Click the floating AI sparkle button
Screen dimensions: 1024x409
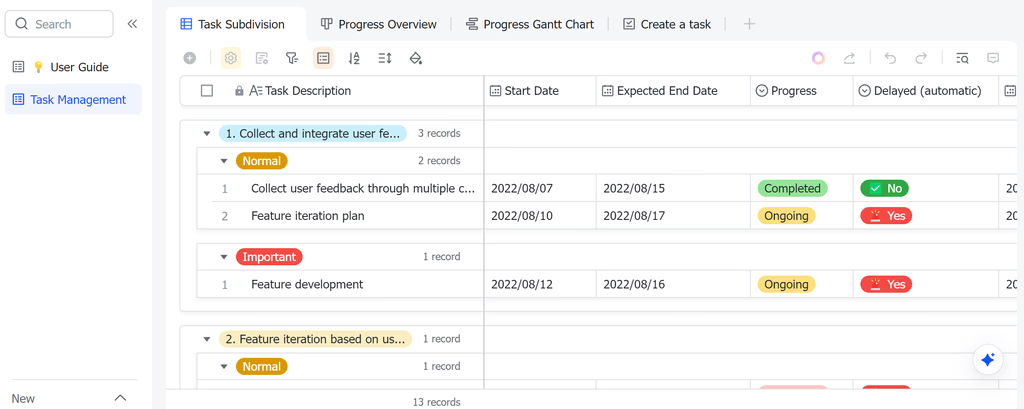[x=987, y=359]
